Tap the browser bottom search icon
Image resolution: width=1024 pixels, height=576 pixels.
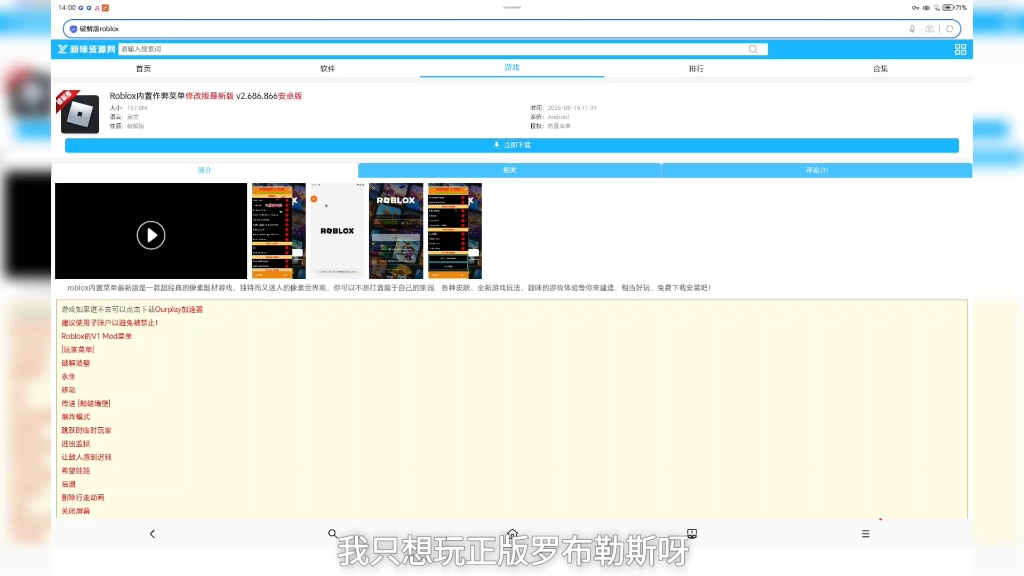pyautogui.click(x=332, y=534)
